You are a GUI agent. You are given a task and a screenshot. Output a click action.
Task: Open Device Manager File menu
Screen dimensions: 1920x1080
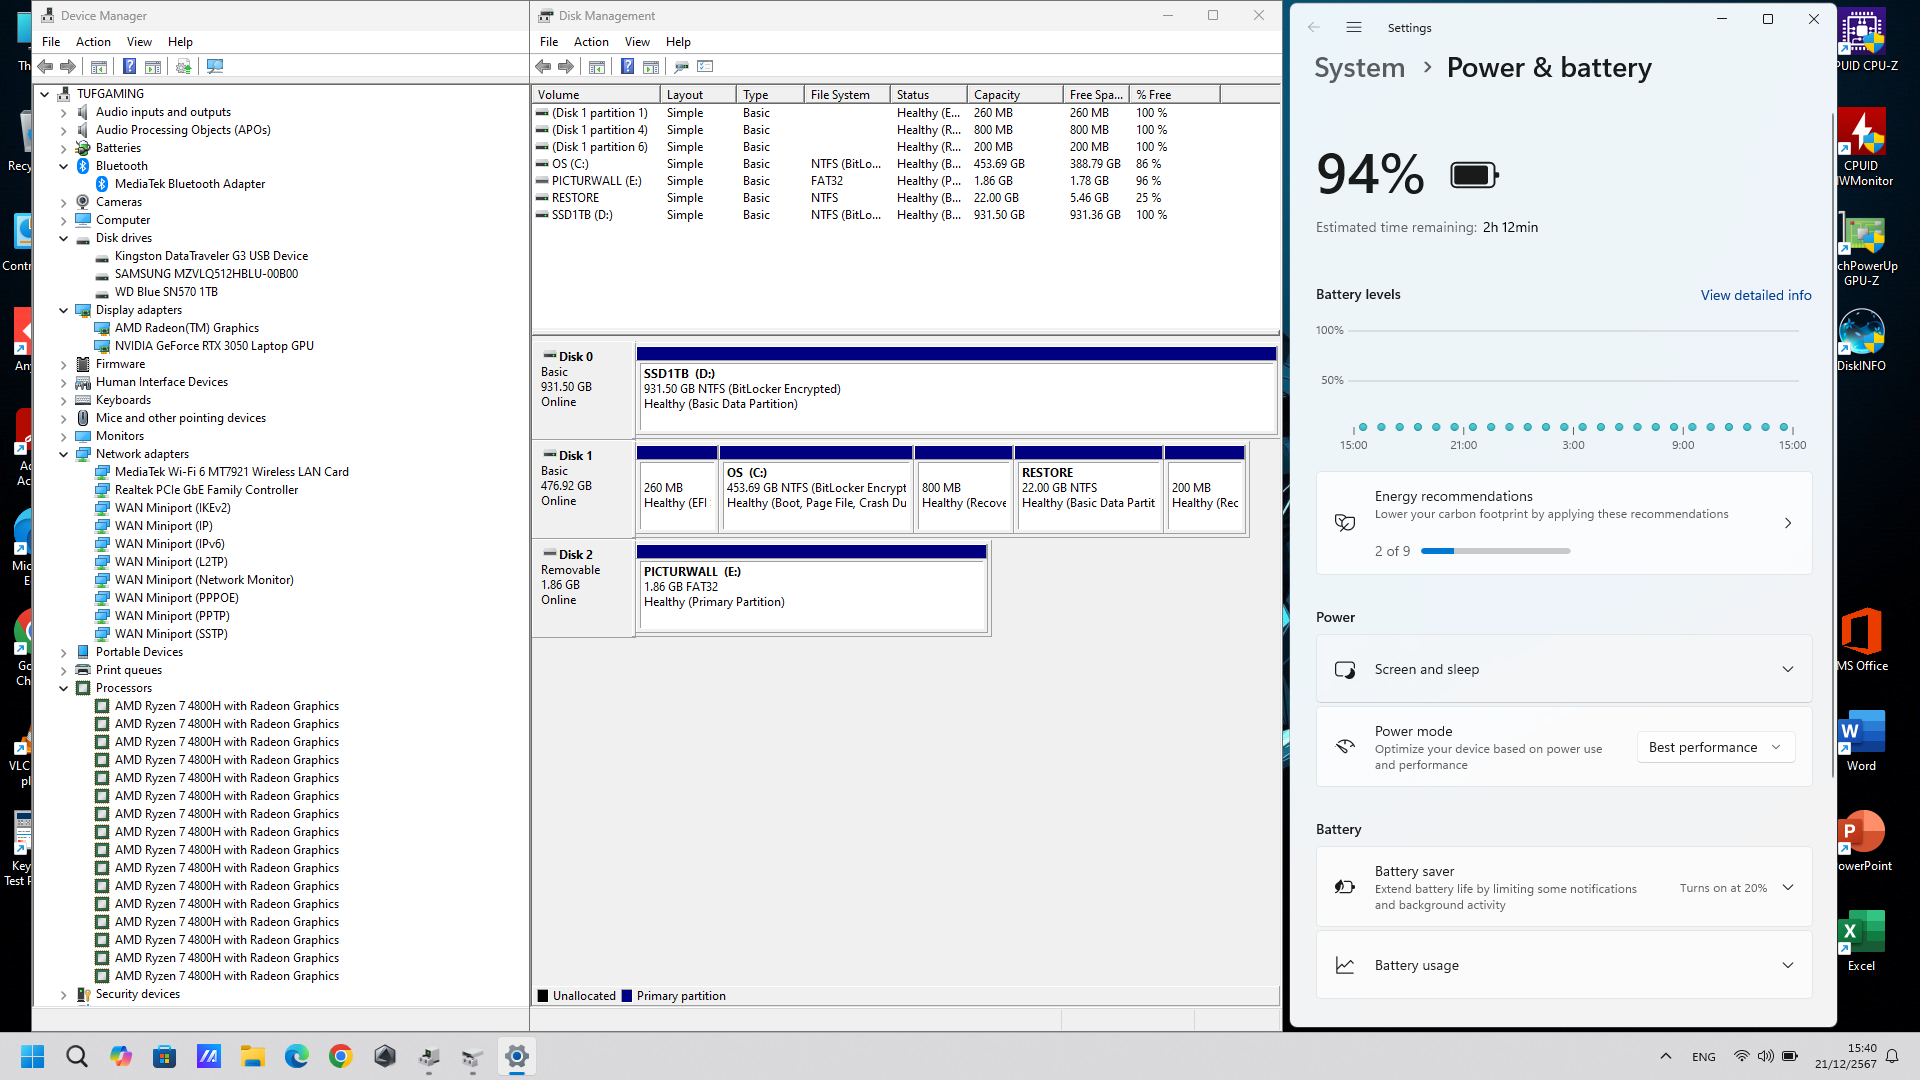51,42
